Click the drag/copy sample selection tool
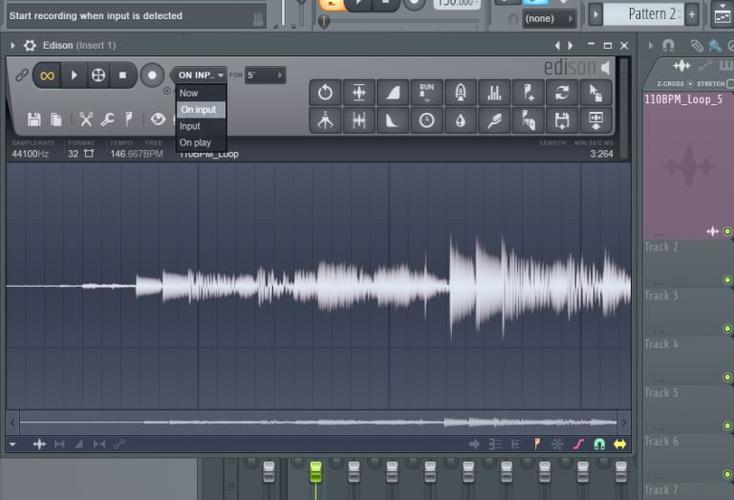 pyautogui.click(x=595, y=93)
